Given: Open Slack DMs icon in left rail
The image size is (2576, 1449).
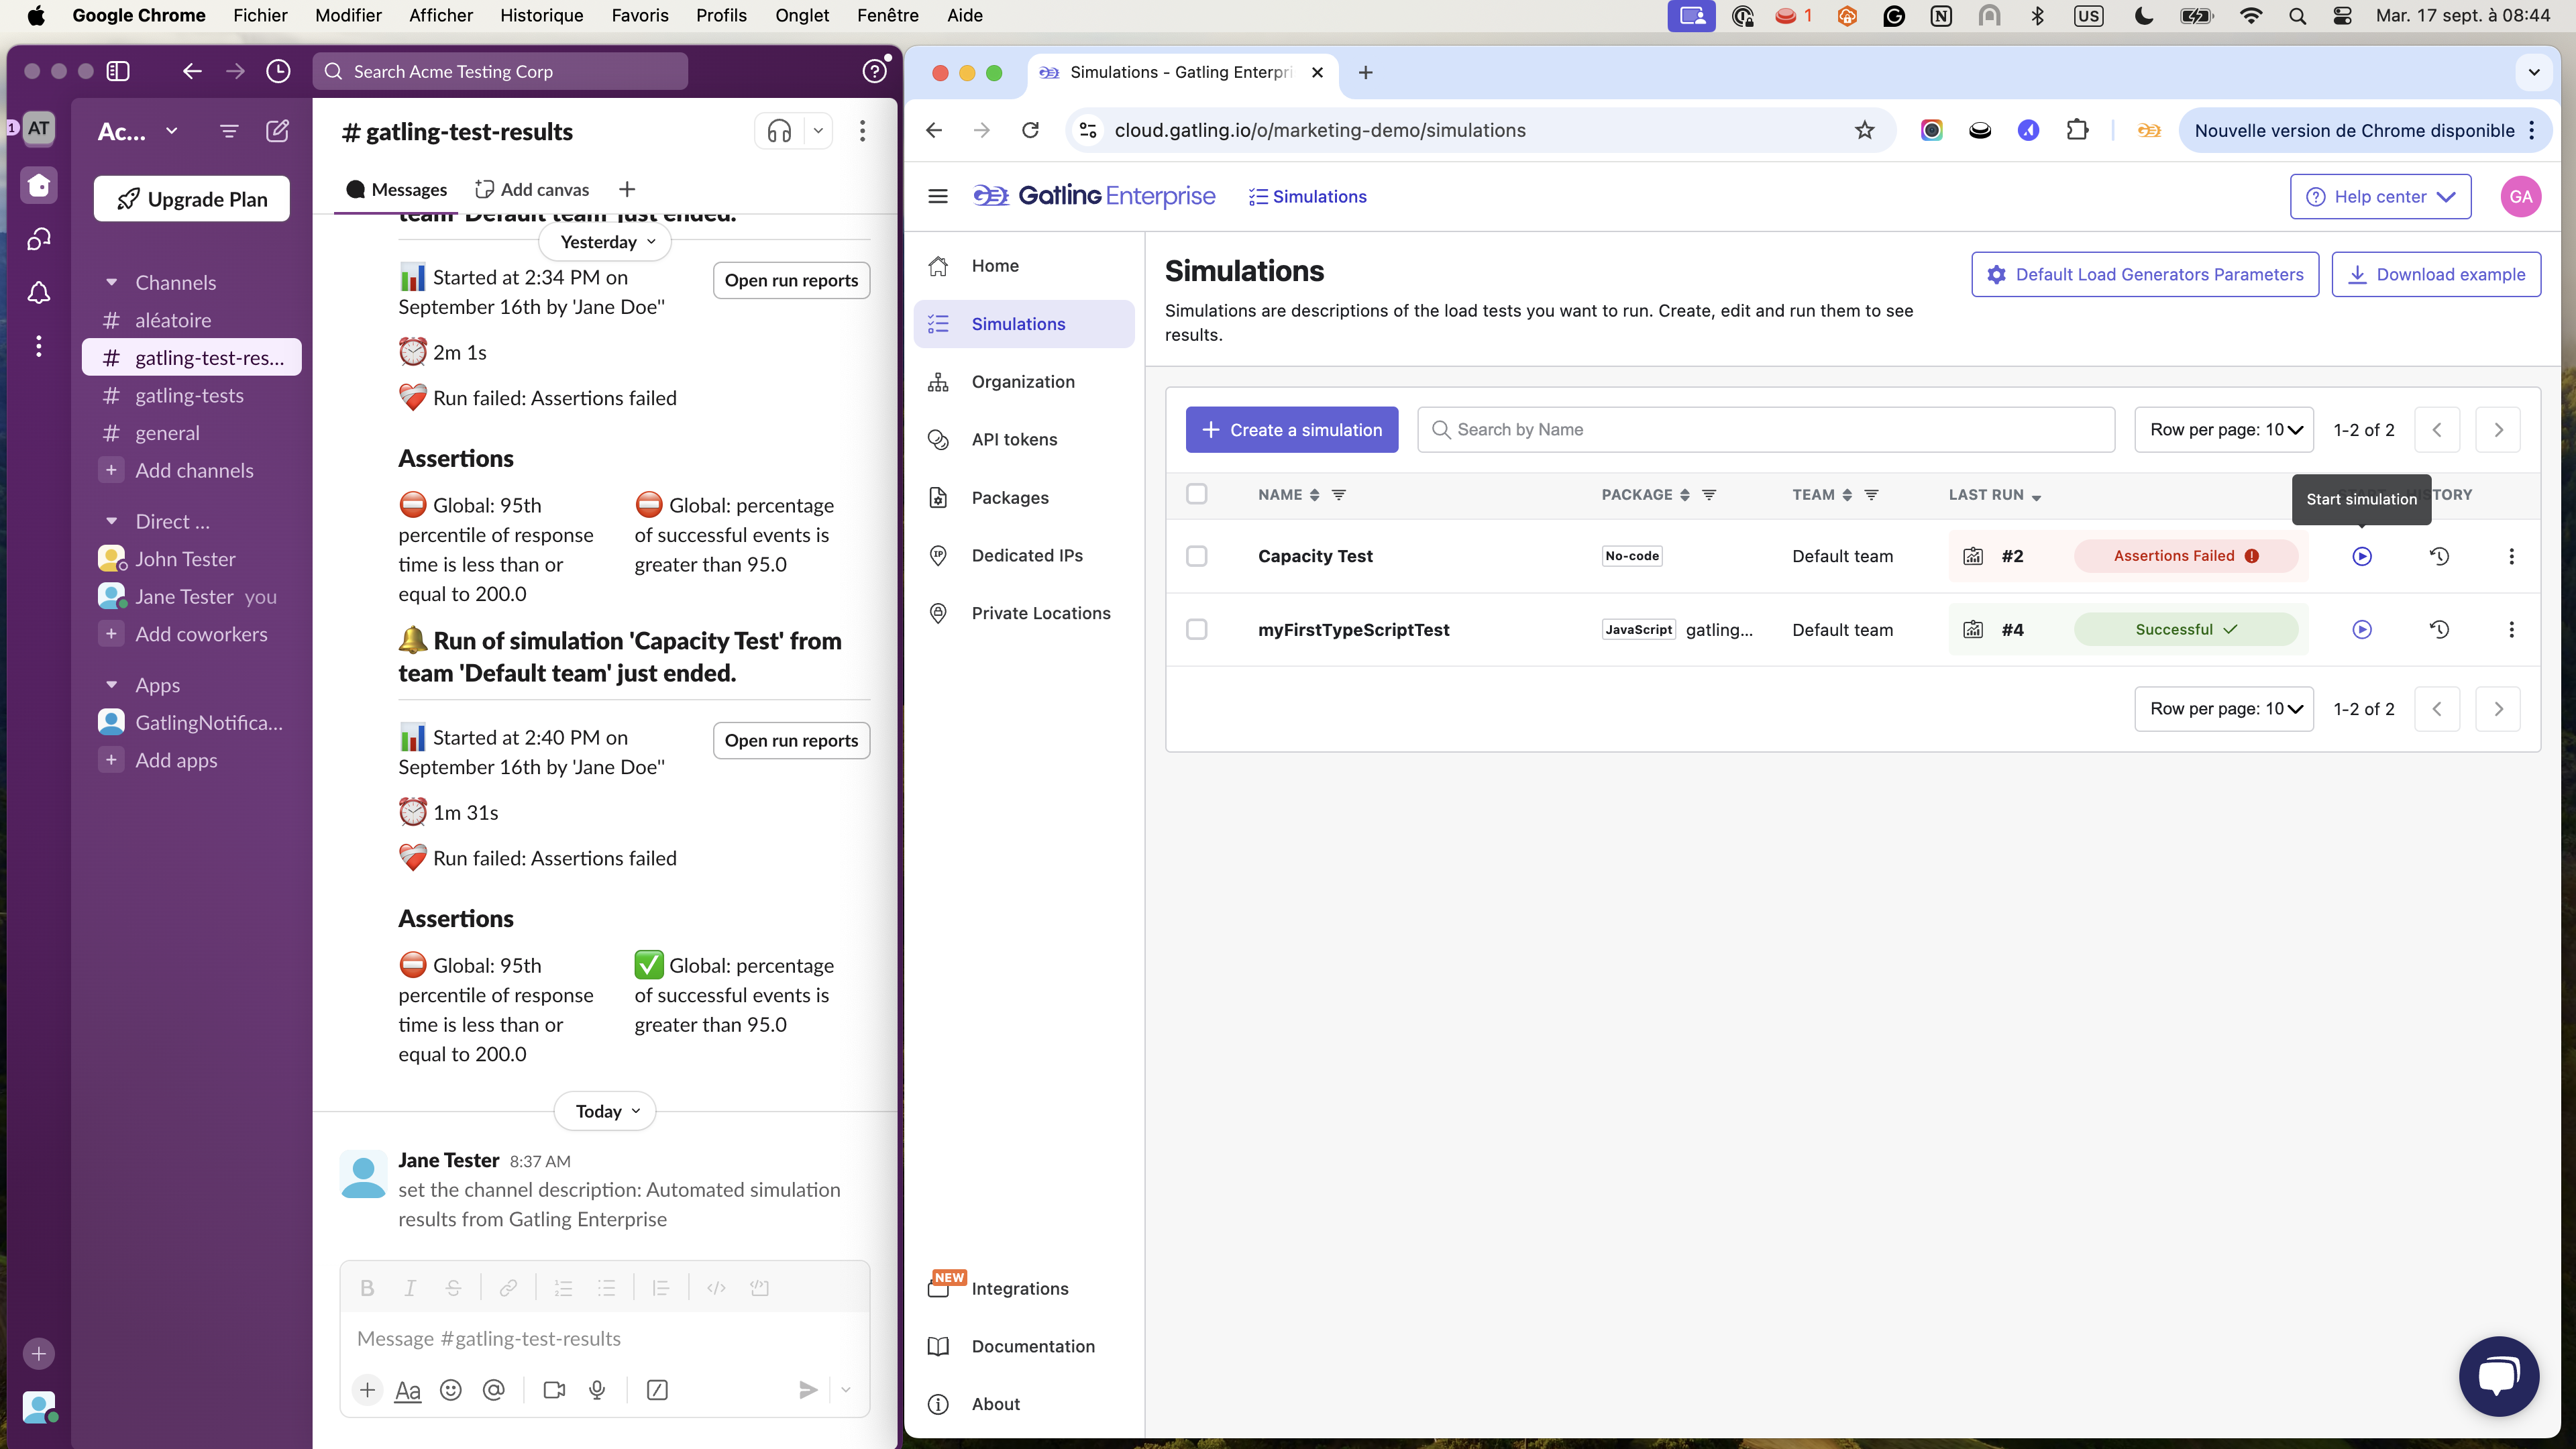Looking at the screenshot, I should (x=39, y=239).
